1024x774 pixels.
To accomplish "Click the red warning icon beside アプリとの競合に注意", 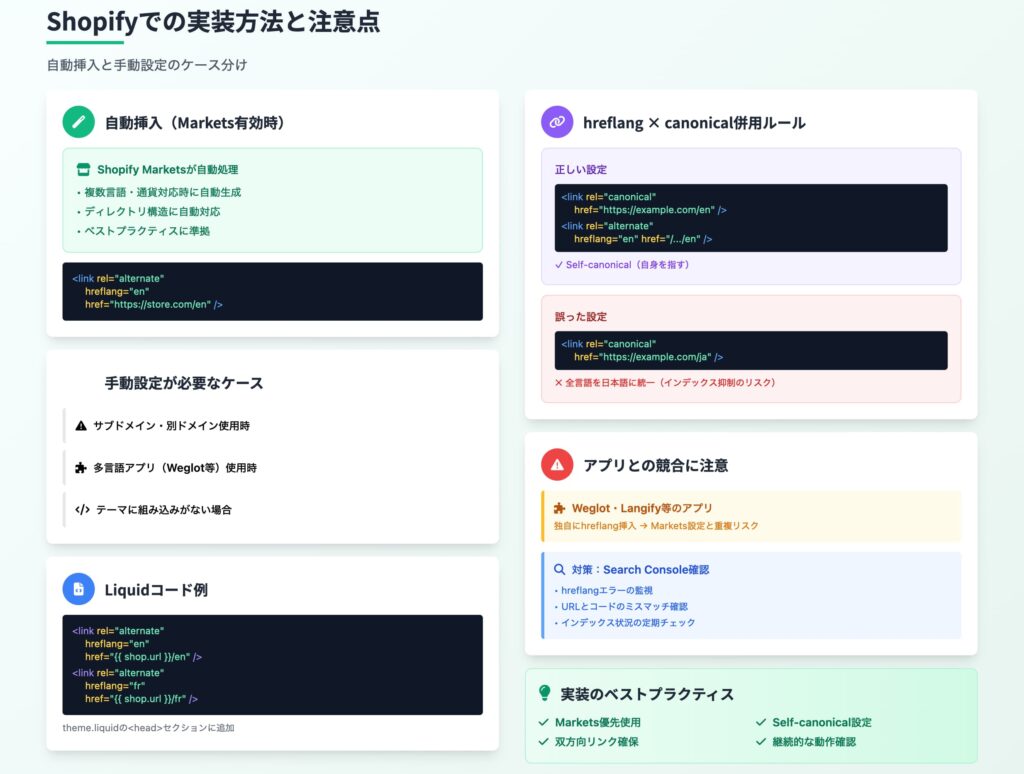I will [x=557, y=465].
